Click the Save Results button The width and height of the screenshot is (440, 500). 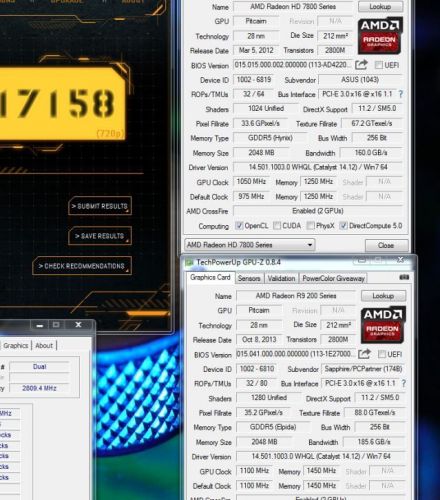(100, 236)
